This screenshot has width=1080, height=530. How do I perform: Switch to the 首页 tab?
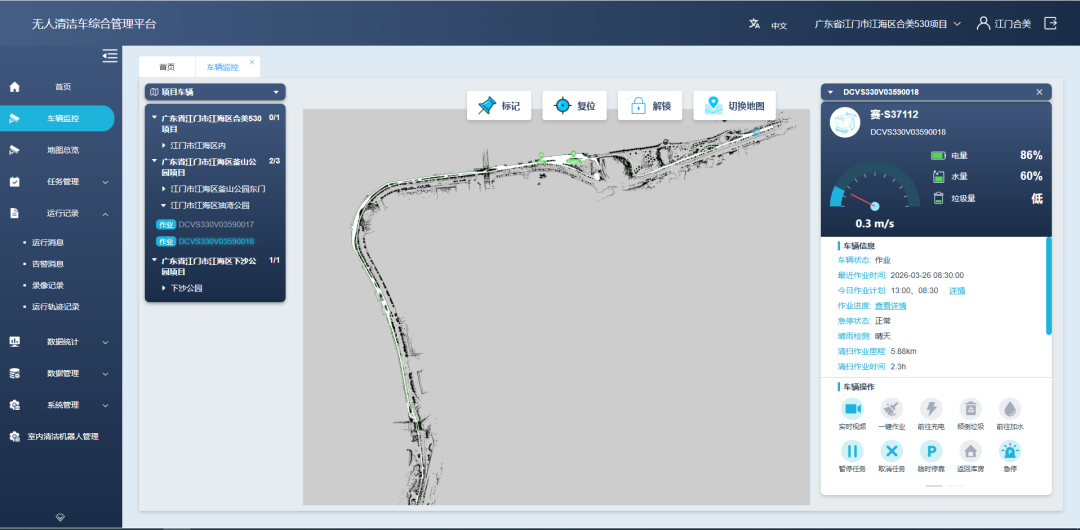pos(166,67)
